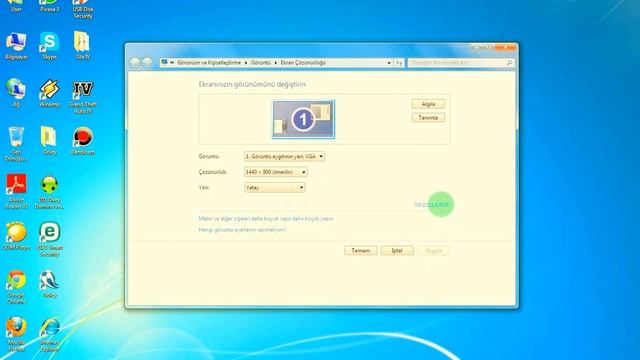Launch the Mozilla Firefox shortcut
This screenshot has height=360, width=640.
point(16,334)
